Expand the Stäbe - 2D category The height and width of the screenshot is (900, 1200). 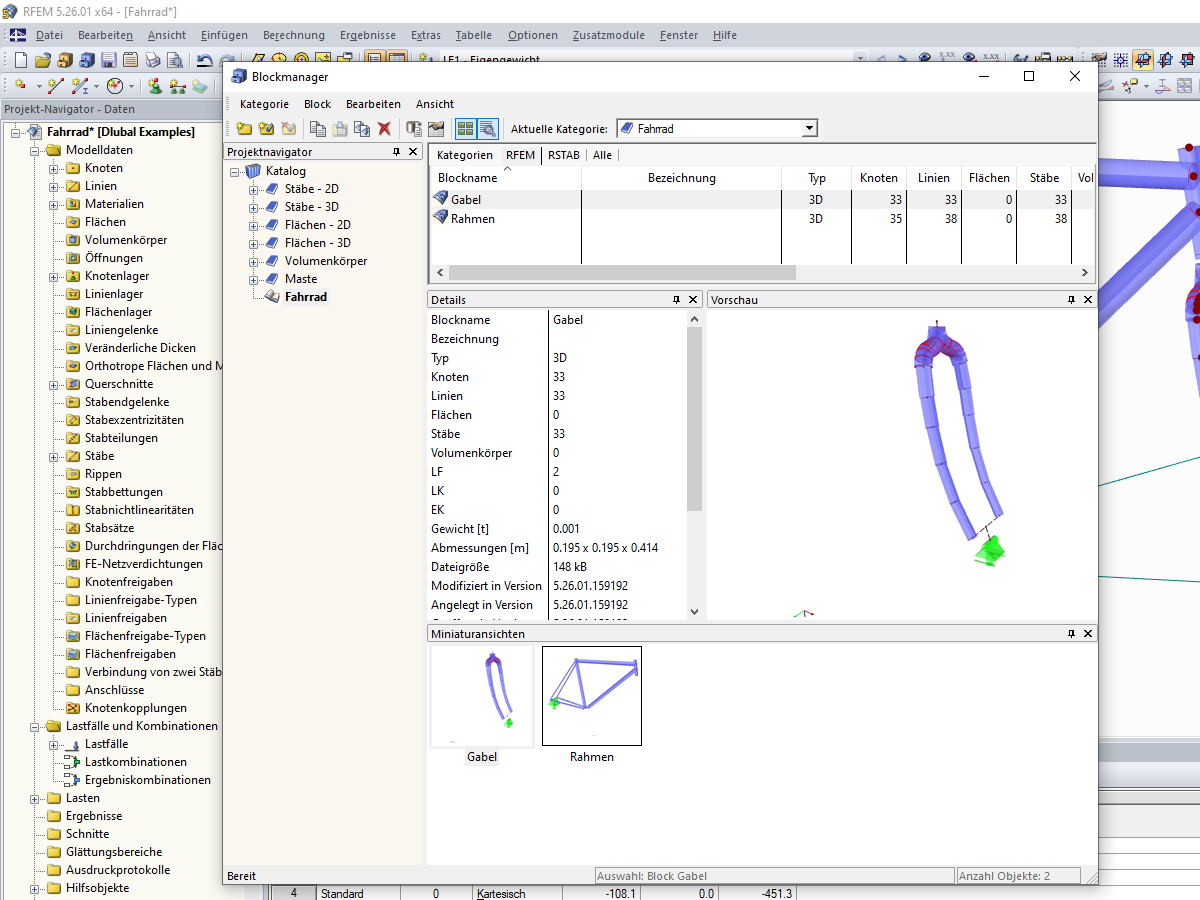pyautogui.click(x=254, y=189)
